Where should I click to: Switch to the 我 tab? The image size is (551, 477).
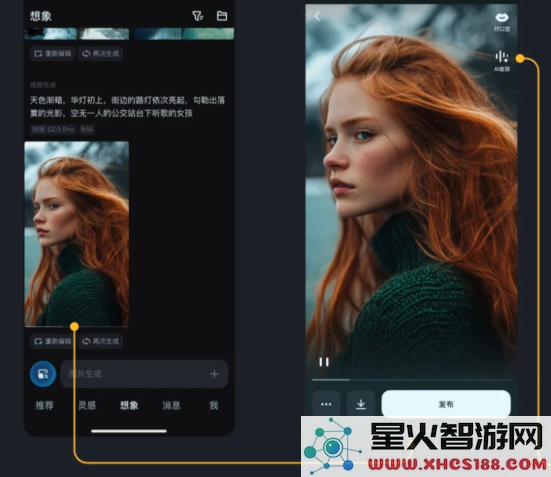pyautogui.click(x=214, y=405)
